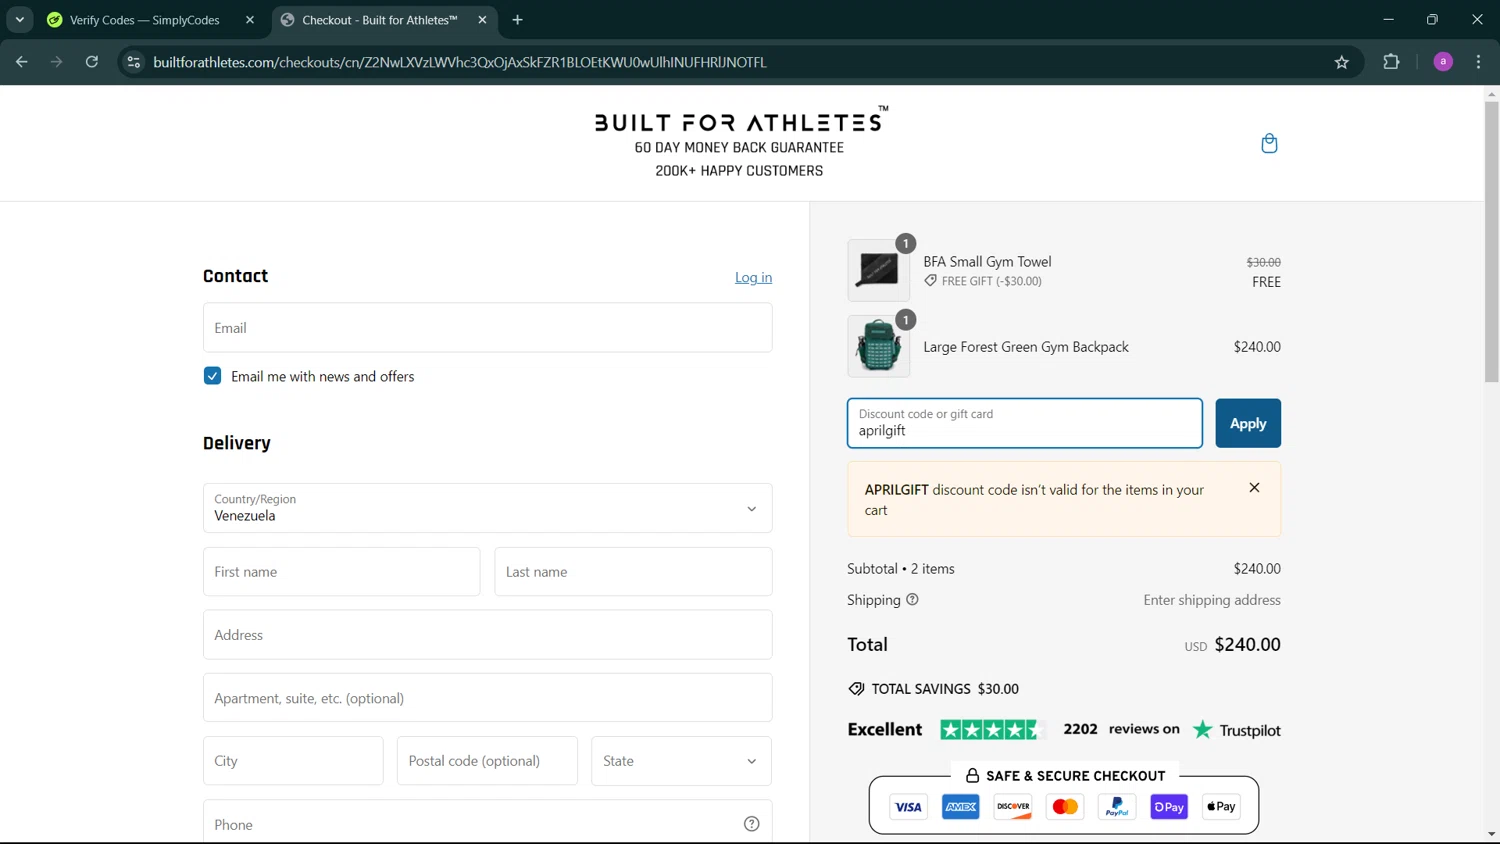Click the First name field

341,572
